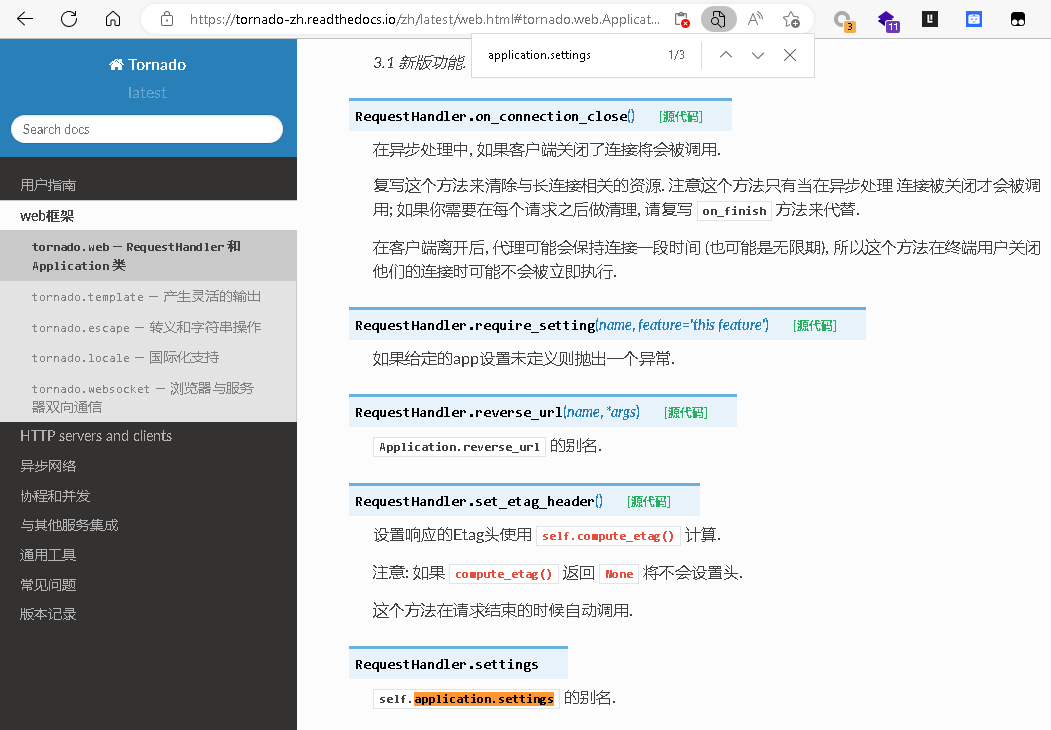Reload the current page
Screen dimensions: 1051x730
pos(69,19)
